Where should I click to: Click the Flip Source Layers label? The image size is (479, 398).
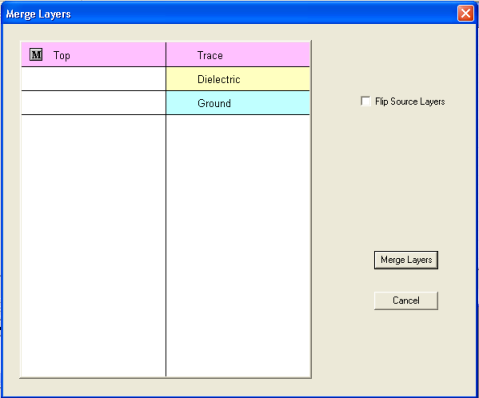pos(410,101)
